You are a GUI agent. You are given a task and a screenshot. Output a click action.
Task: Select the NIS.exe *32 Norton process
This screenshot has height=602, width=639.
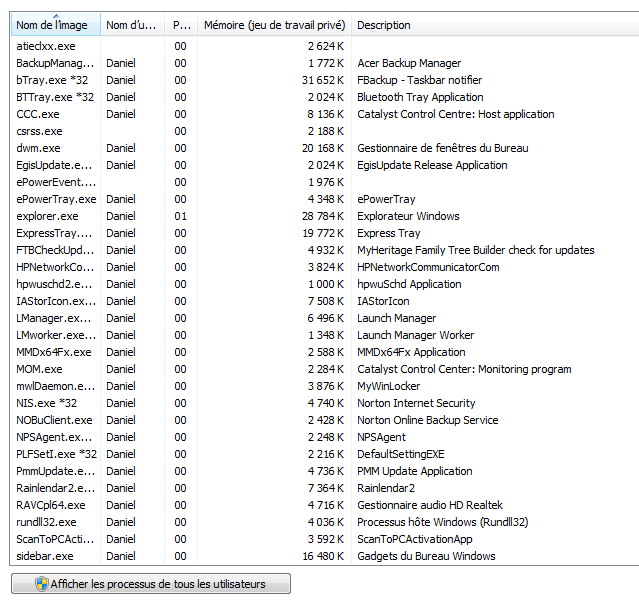(47, 403)
